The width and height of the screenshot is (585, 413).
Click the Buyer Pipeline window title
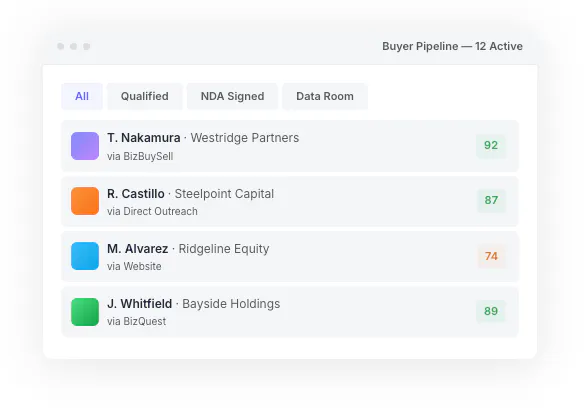[x=452, y=46]
